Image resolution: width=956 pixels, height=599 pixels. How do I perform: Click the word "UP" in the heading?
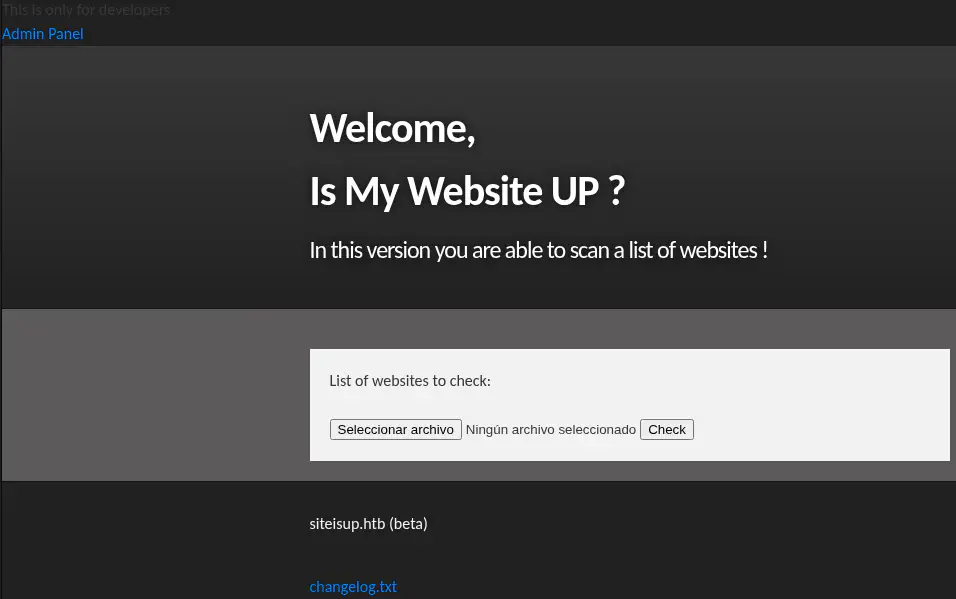575,190
